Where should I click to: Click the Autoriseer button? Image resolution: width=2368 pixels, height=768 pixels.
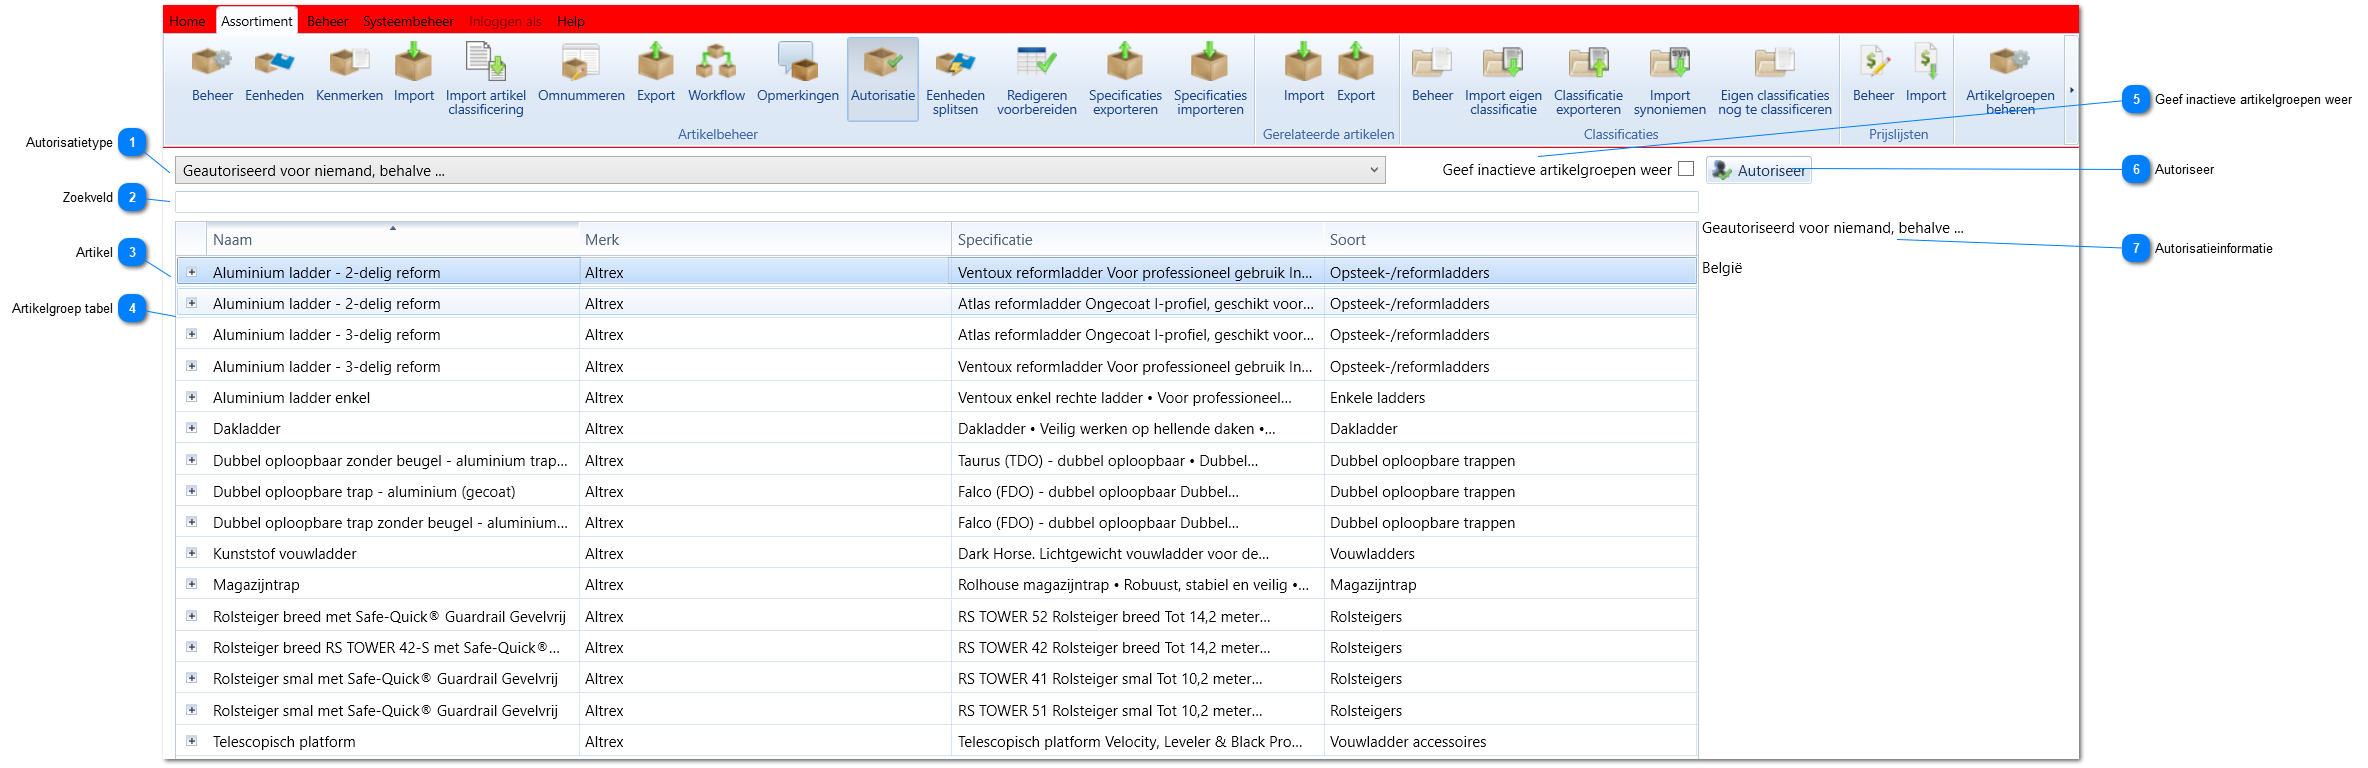(1758, 170)
